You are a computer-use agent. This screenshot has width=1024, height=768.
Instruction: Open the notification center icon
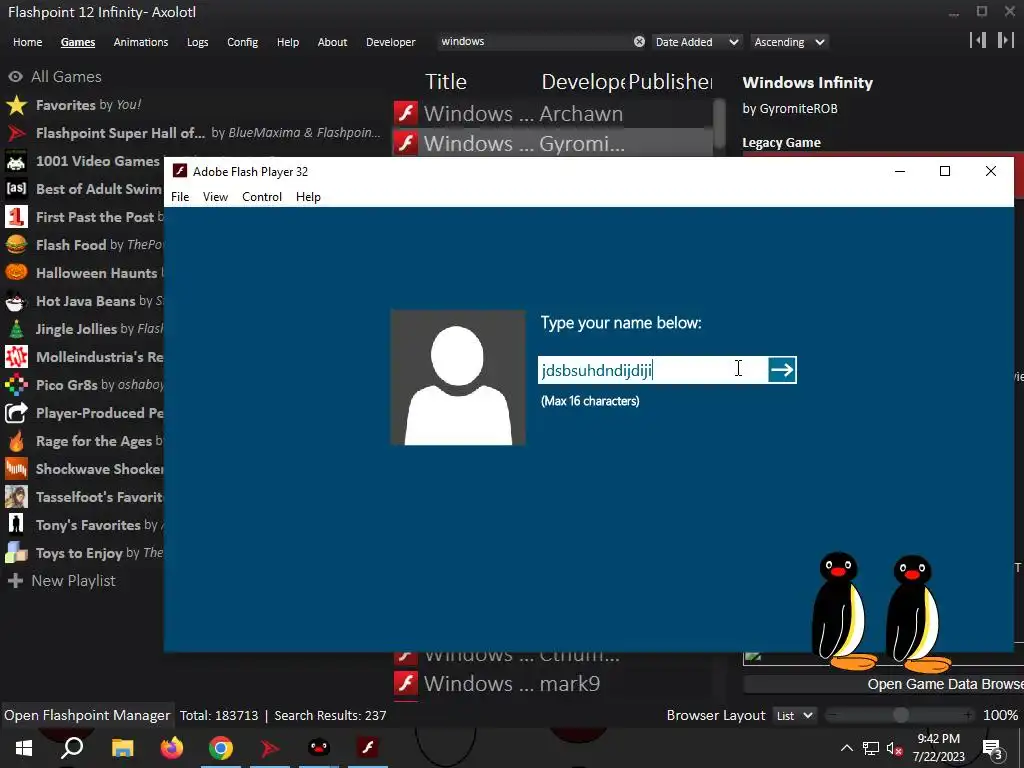click(992, 748)
